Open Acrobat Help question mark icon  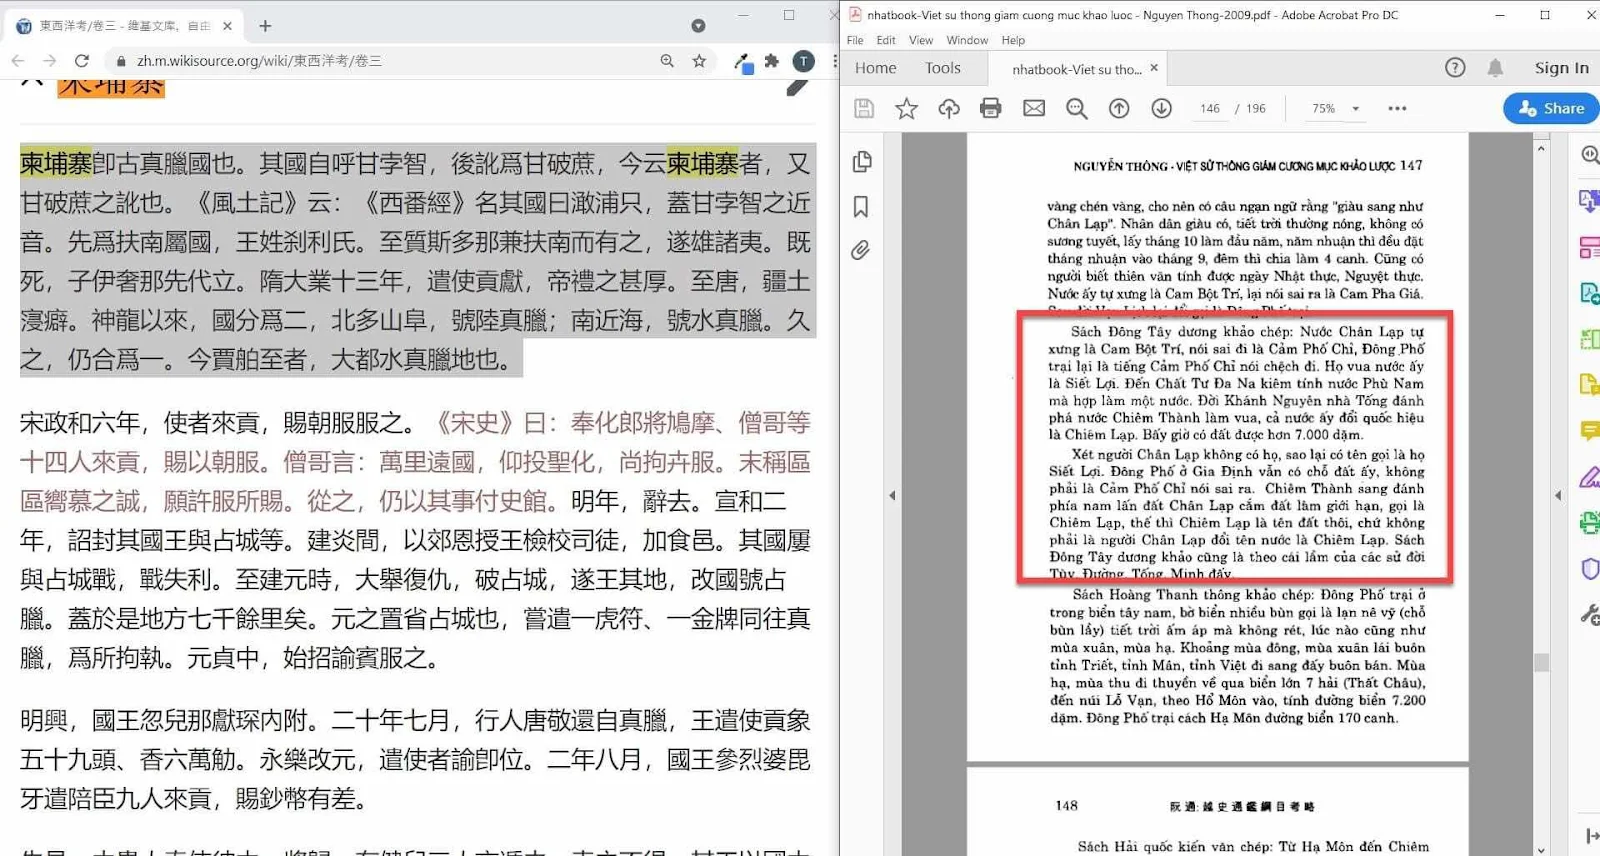(1455, 68)
